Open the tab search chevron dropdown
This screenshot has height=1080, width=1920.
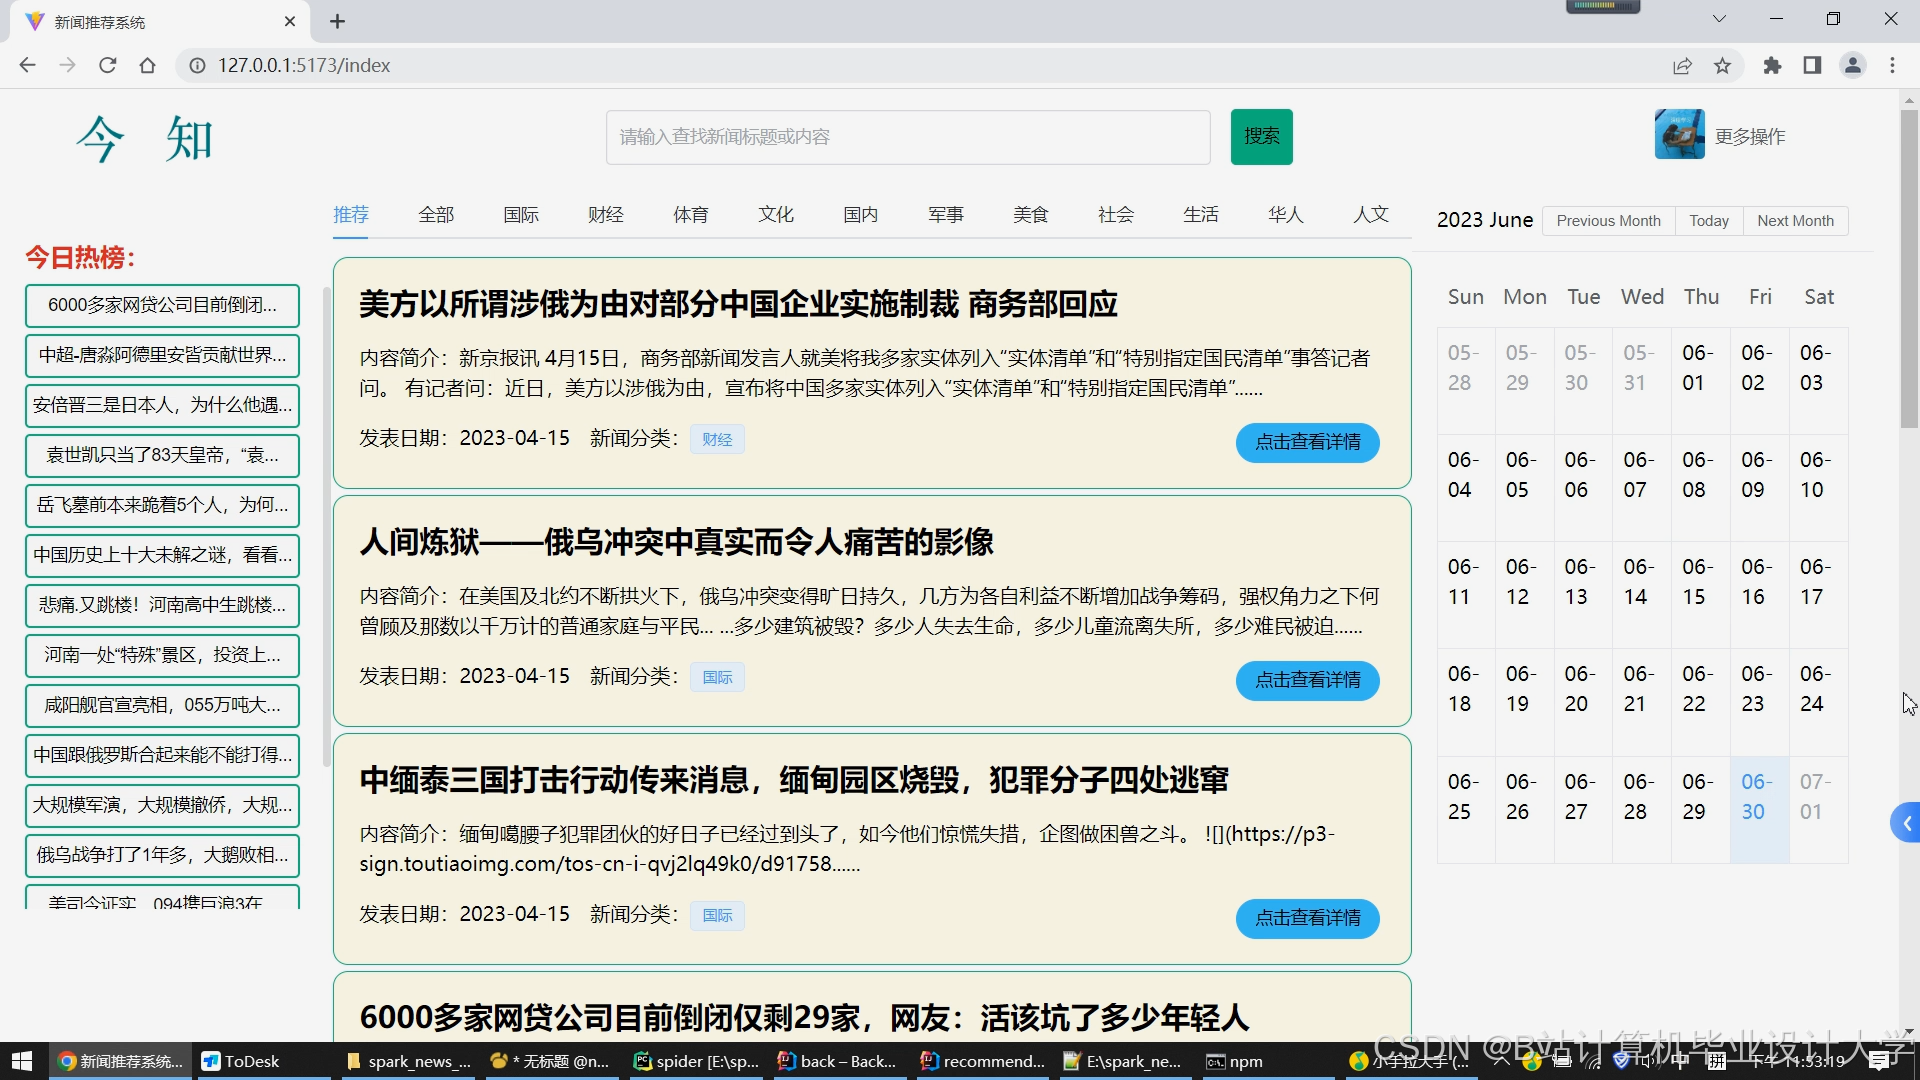(x=1719, y=19)
